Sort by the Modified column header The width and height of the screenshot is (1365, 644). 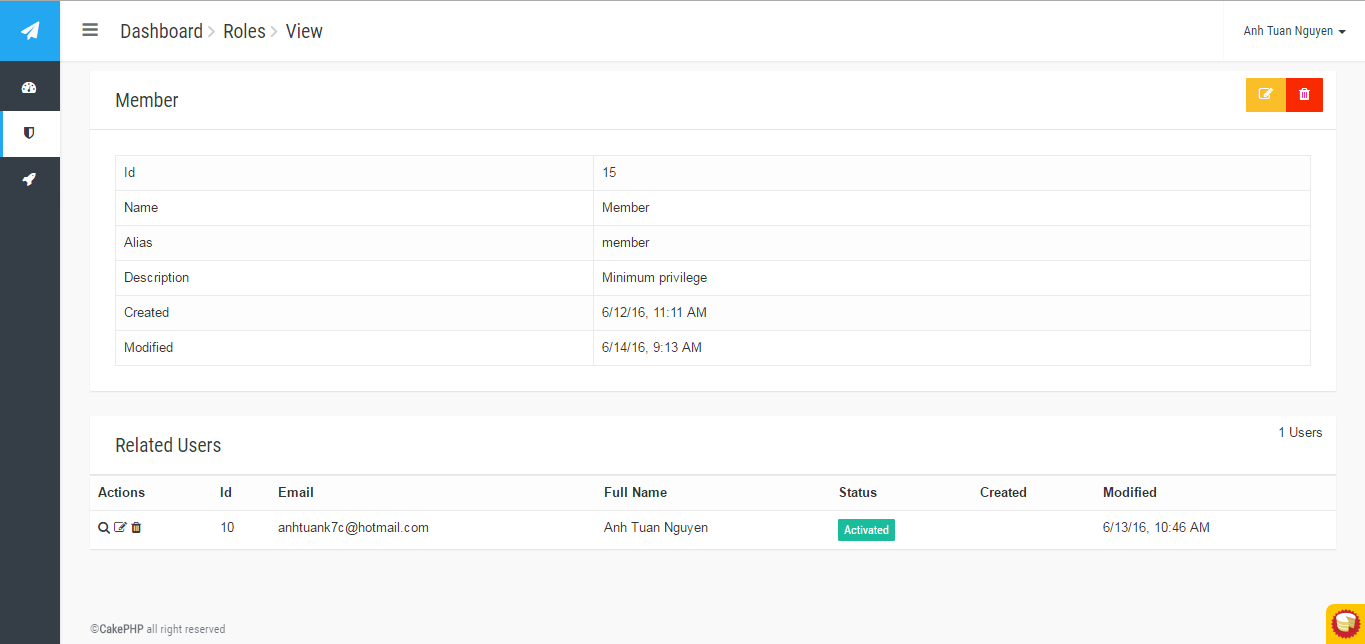tap(1130, 492)
